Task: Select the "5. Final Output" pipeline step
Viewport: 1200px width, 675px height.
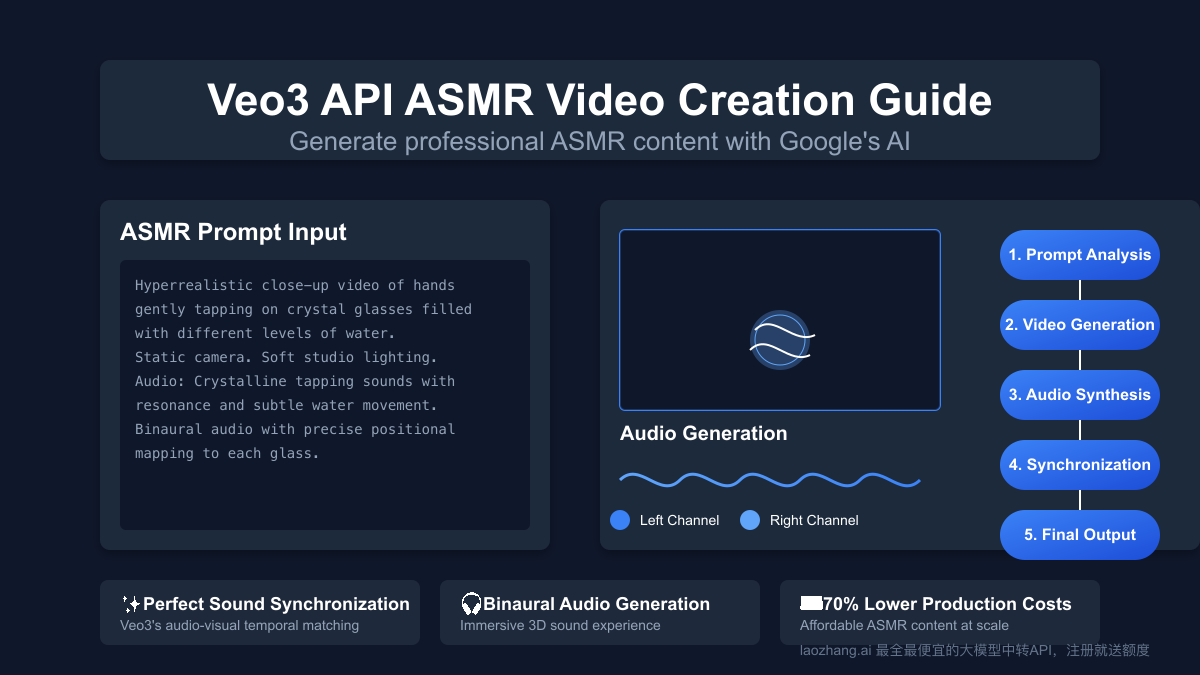Action: (x=1079, y=535)
